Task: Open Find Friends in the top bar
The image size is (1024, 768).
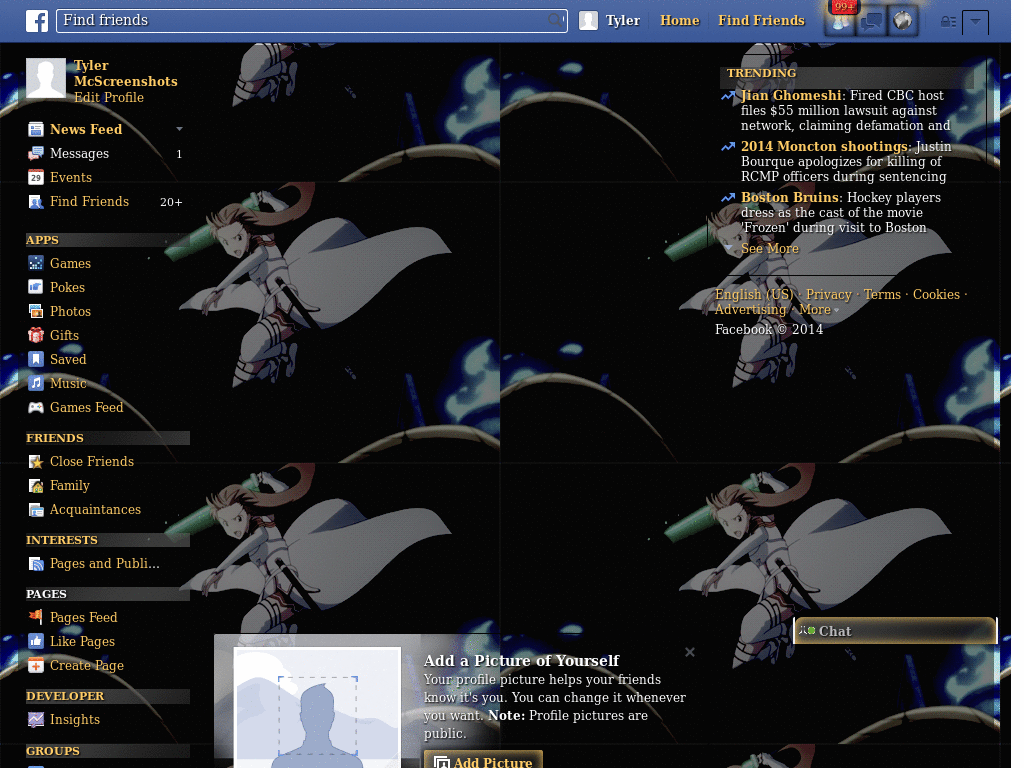Action: pyautogui.click(x=761, y=20)
